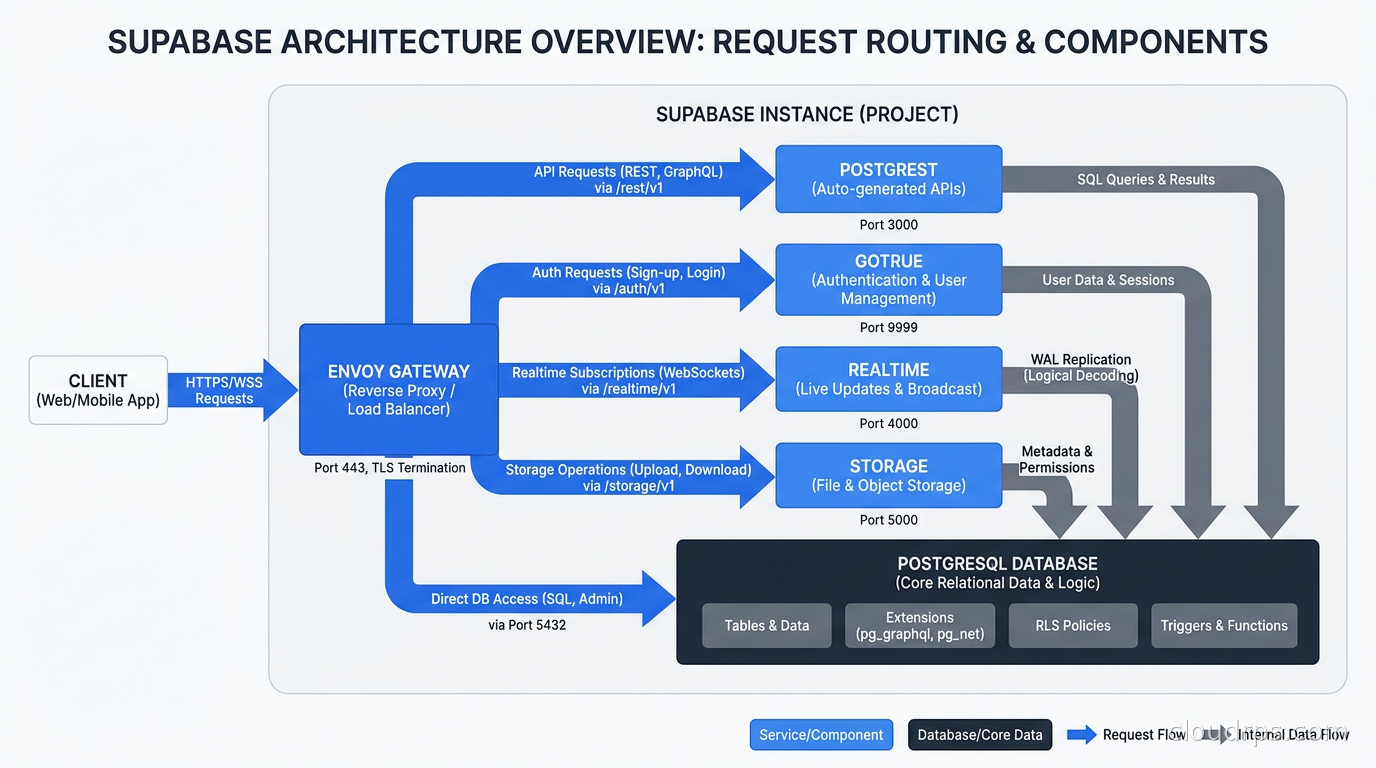Click the 'POSTGRESQL DATABASE' heading text

coord(997,564)
